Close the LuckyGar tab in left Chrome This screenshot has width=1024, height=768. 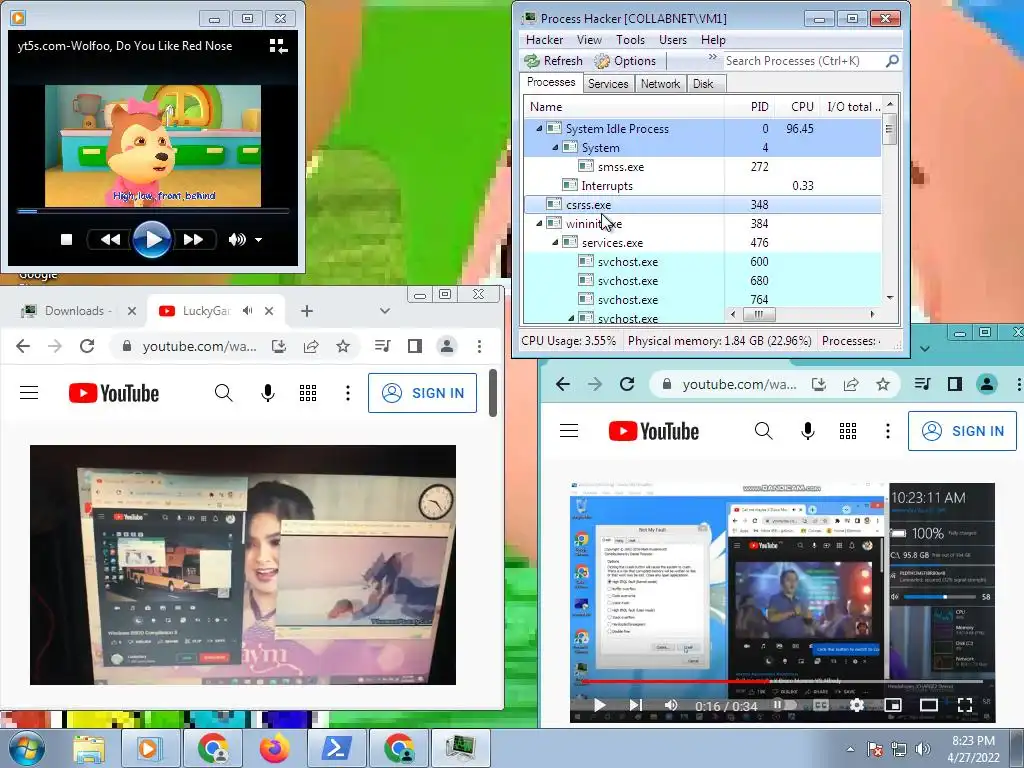tap(269, 311)
